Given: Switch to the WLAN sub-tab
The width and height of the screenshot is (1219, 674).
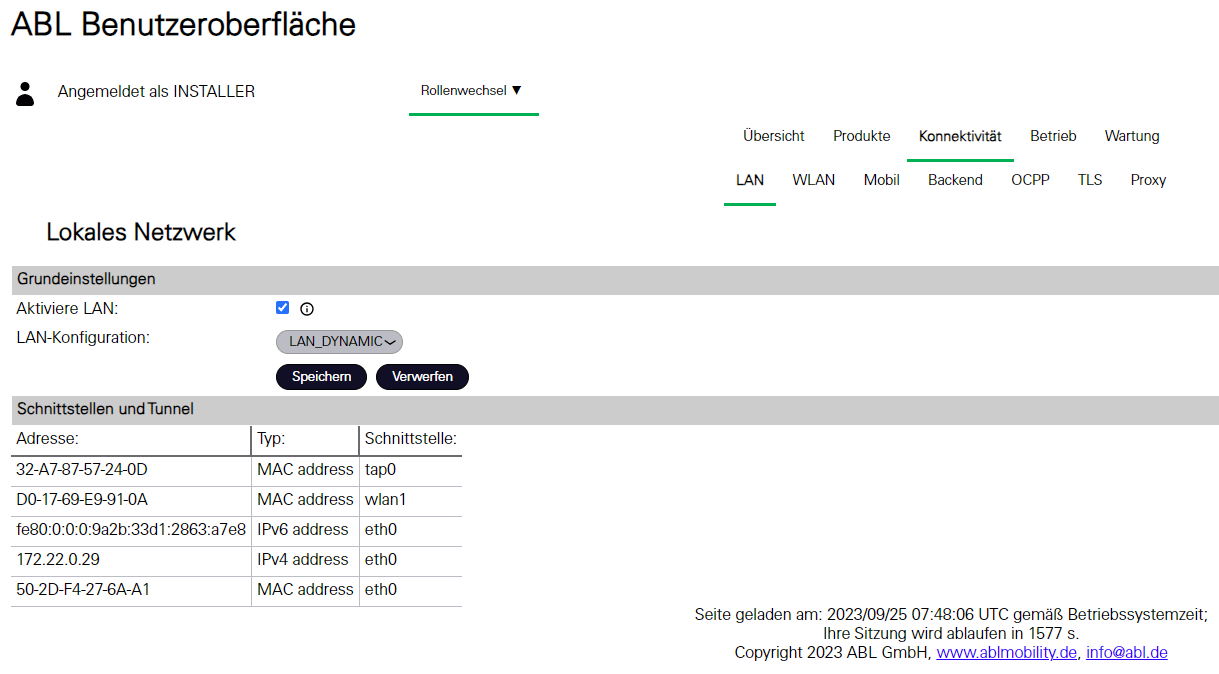Looking at the screenshot, I should coord(814,180).
